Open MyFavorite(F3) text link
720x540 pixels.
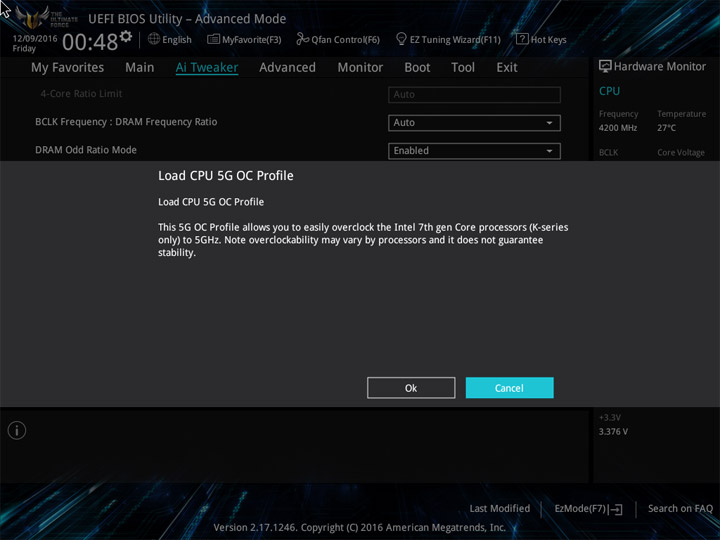252,39
